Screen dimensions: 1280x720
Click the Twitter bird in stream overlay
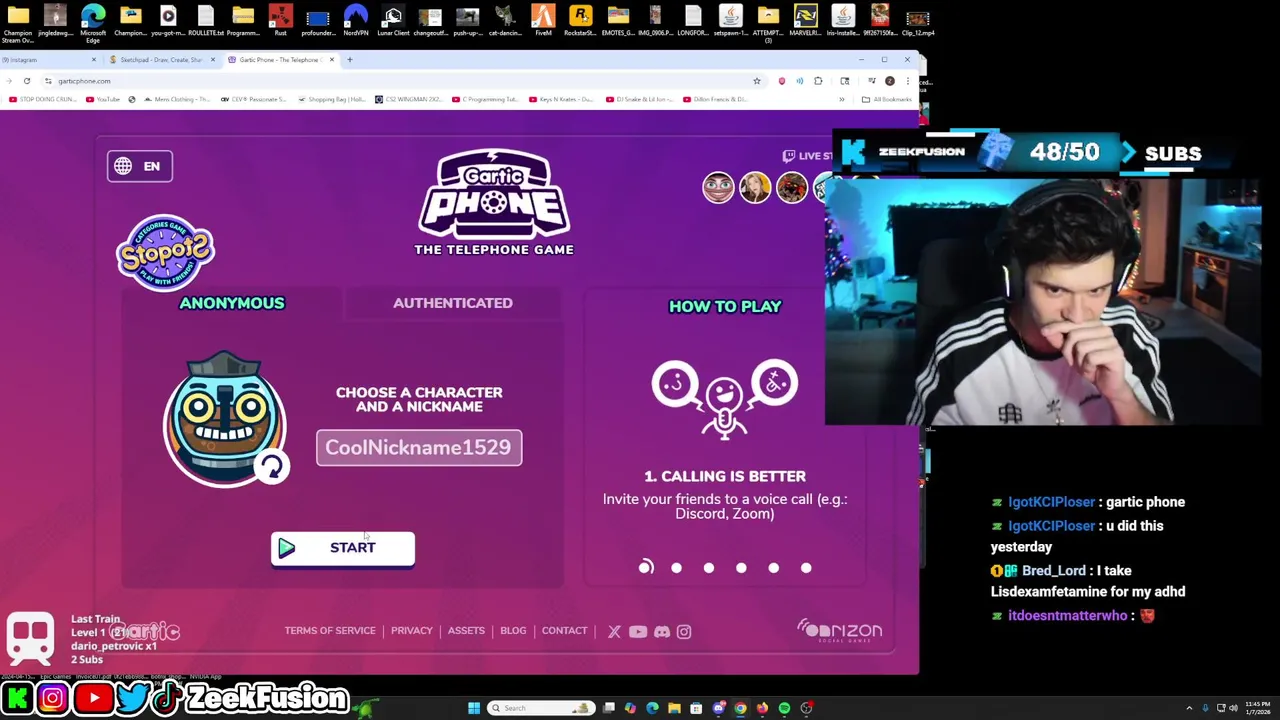click(x=133, y=698)
